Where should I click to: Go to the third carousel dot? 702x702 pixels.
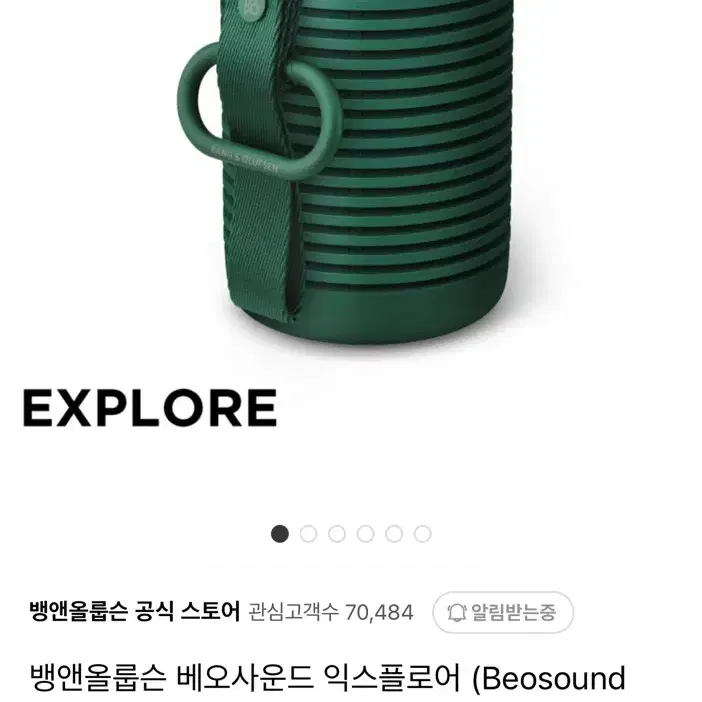337,534
